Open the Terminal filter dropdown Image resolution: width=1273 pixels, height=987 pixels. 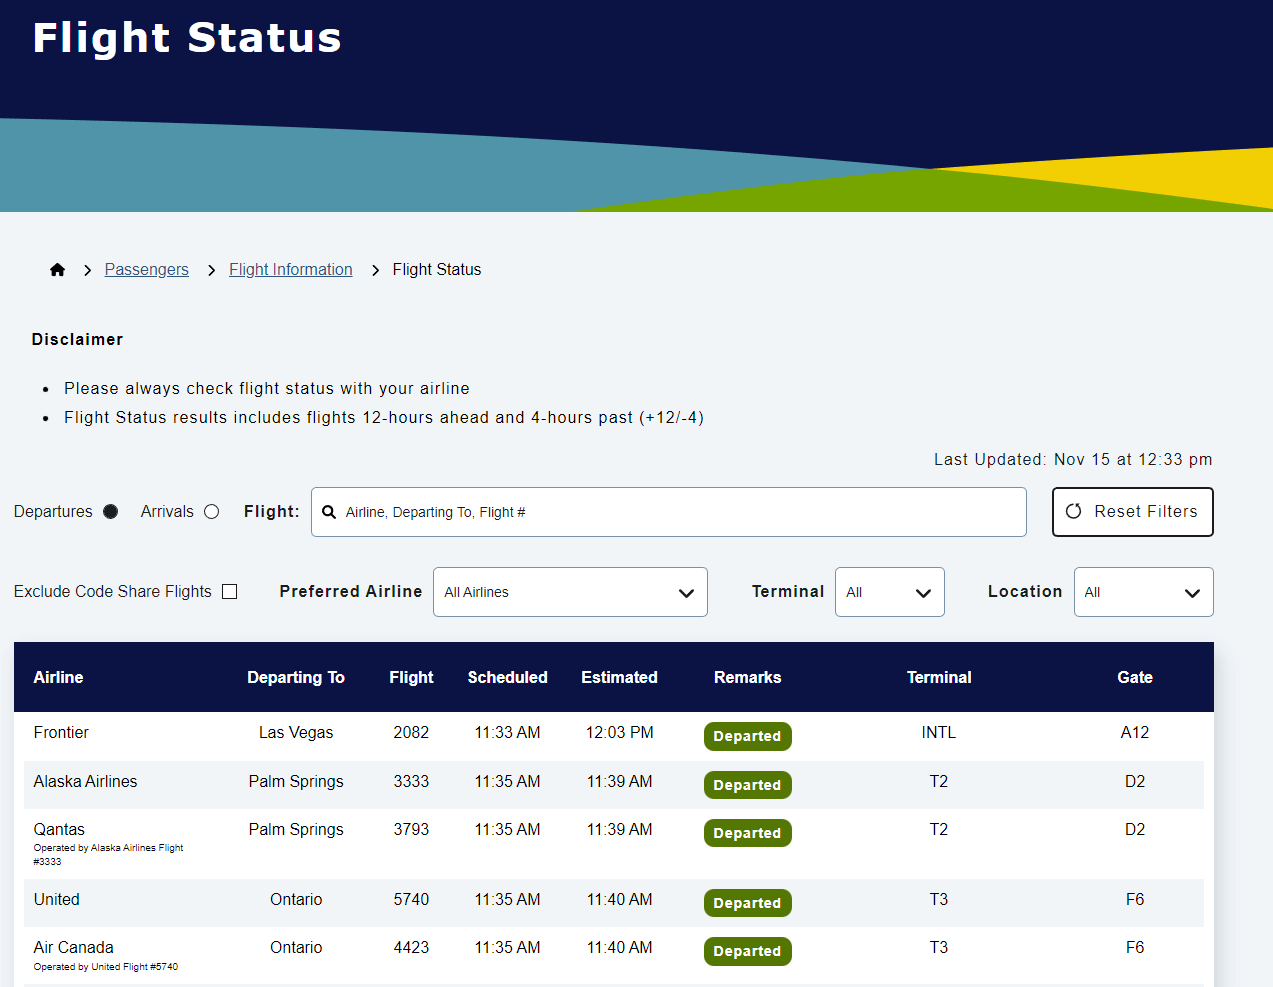pyautogui.click(x=889, y=592)
